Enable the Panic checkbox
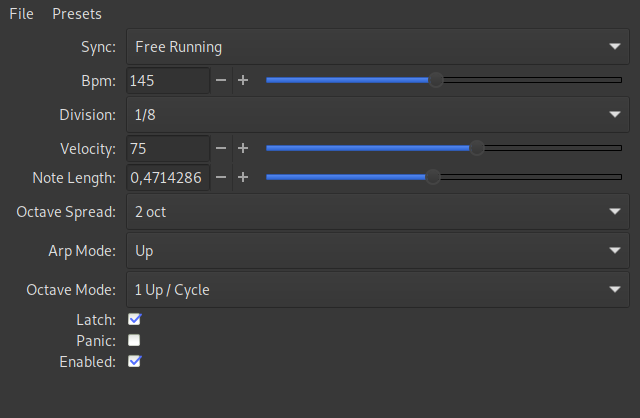 pyautogui.click(x=134, y=340)
